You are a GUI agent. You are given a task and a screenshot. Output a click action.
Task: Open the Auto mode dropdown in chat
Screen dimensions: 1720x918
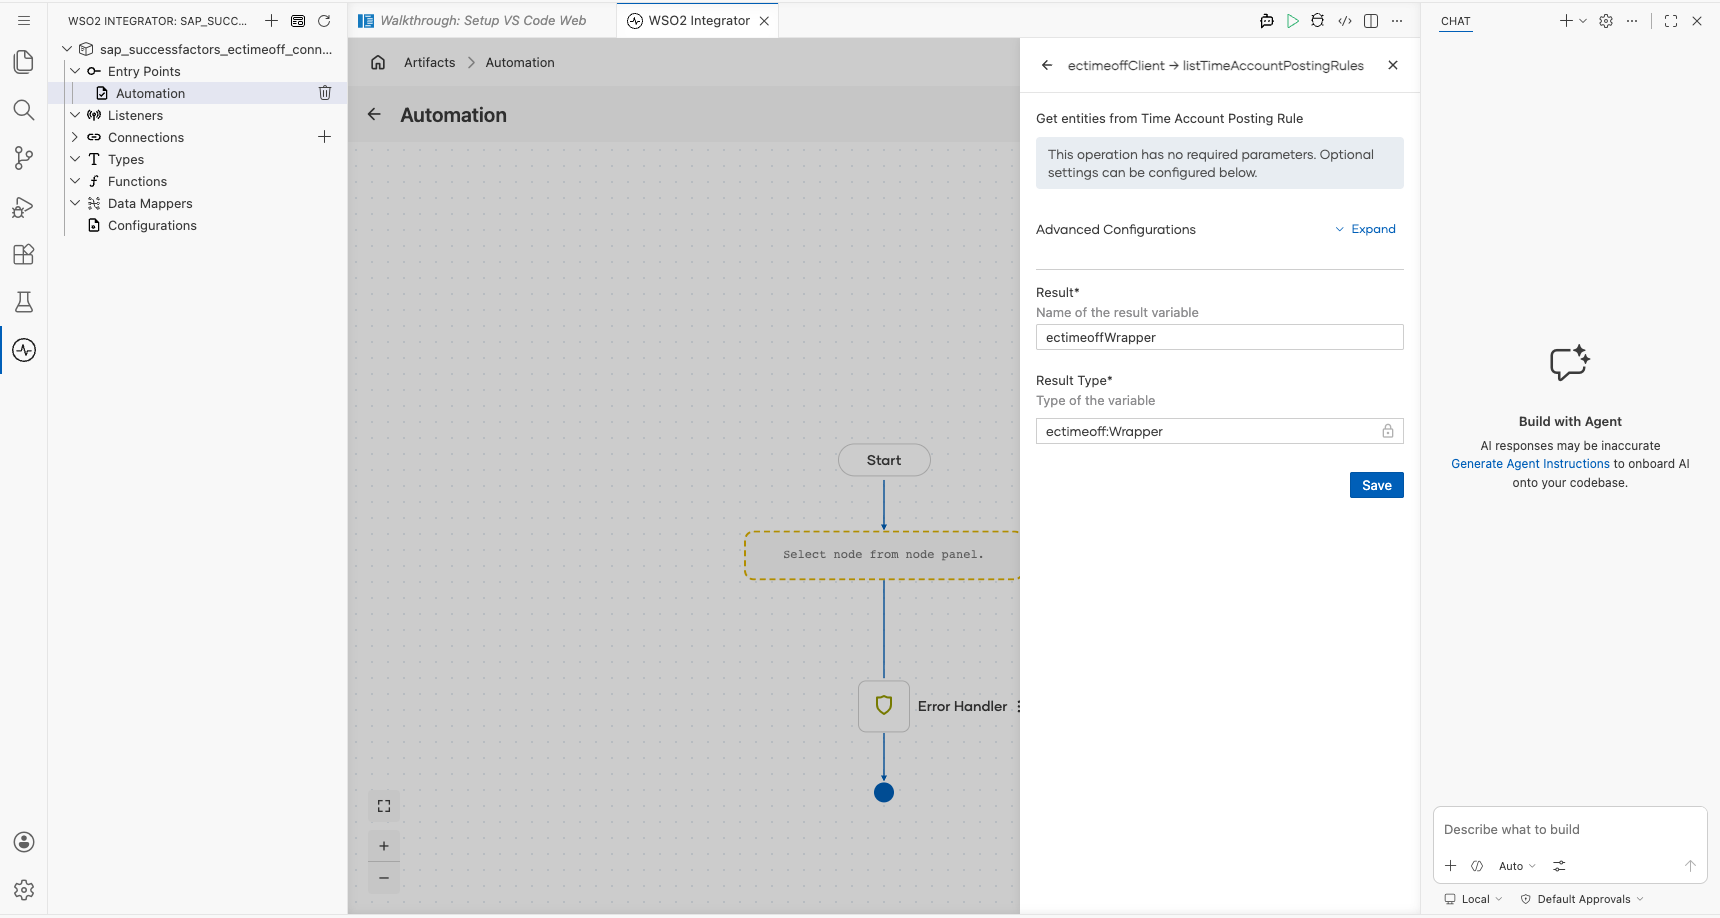tap(1517, 866)
